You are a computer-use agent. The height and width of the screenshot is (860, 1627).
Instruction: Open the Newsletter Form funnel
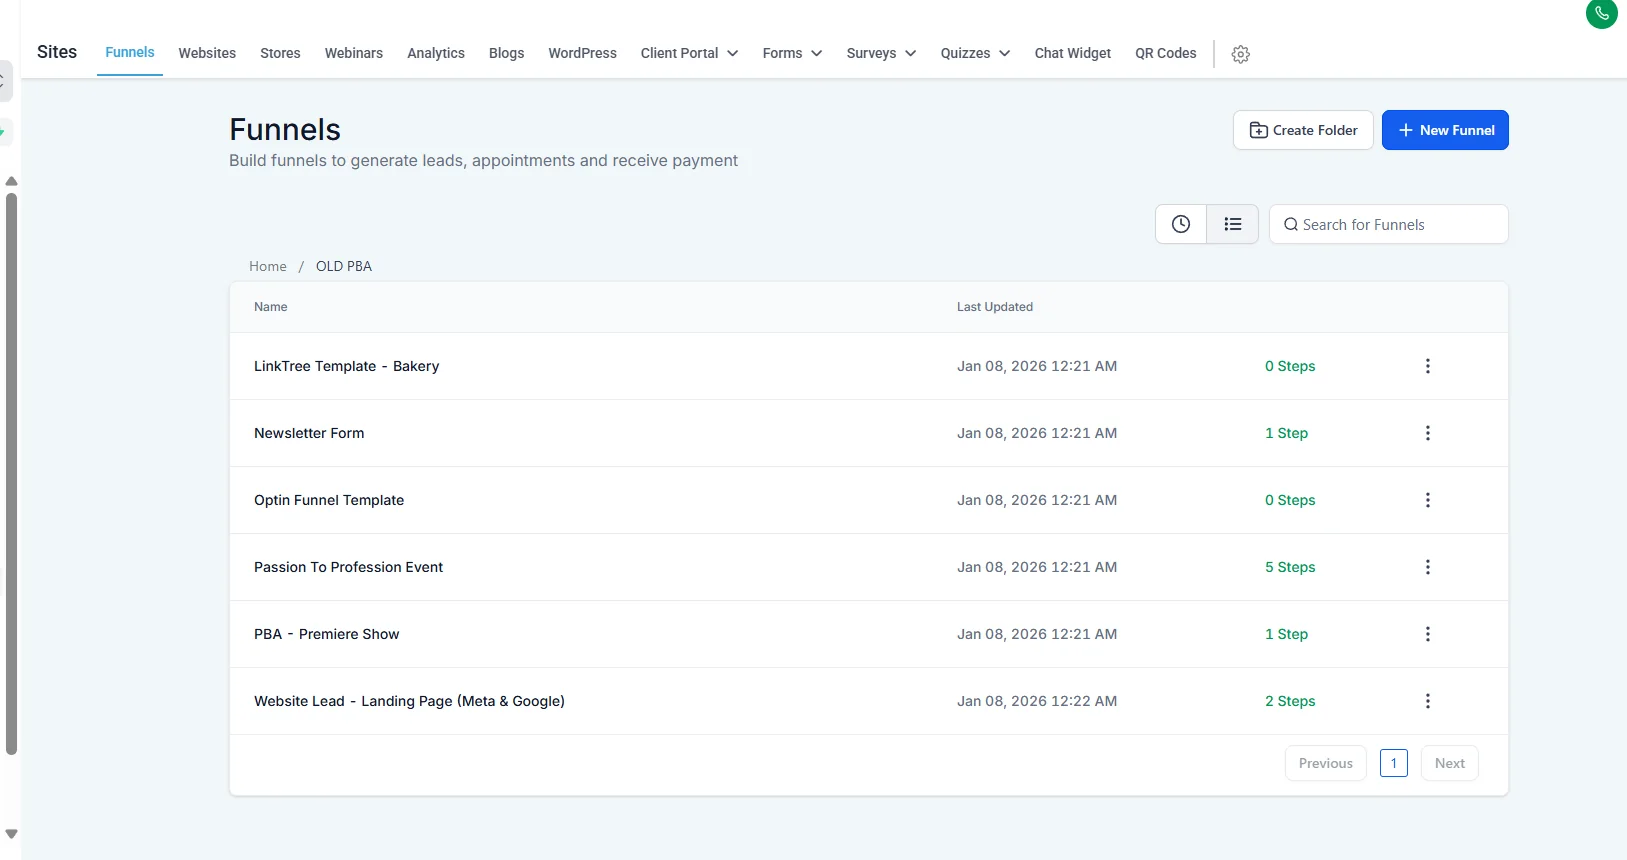pos(309,433)
